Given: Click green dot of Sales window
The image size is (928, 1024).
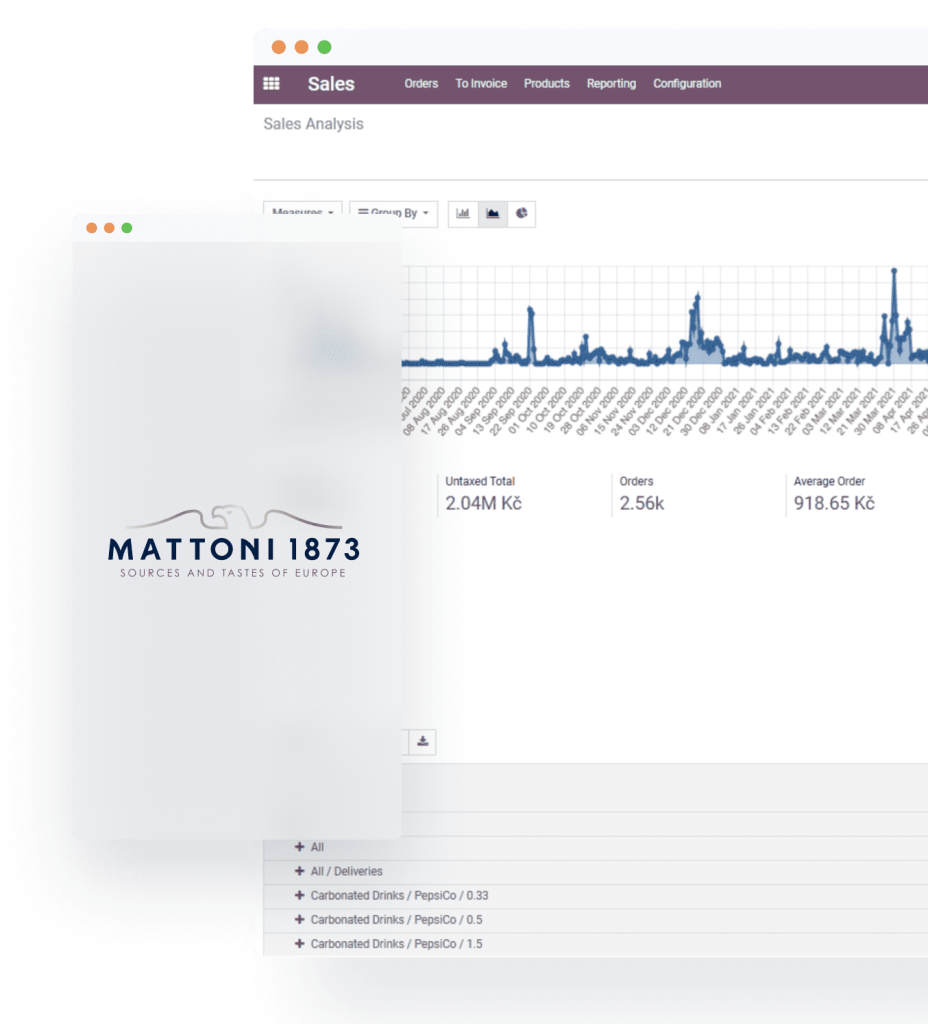Looking at the screenshot, I should [324, 47].
